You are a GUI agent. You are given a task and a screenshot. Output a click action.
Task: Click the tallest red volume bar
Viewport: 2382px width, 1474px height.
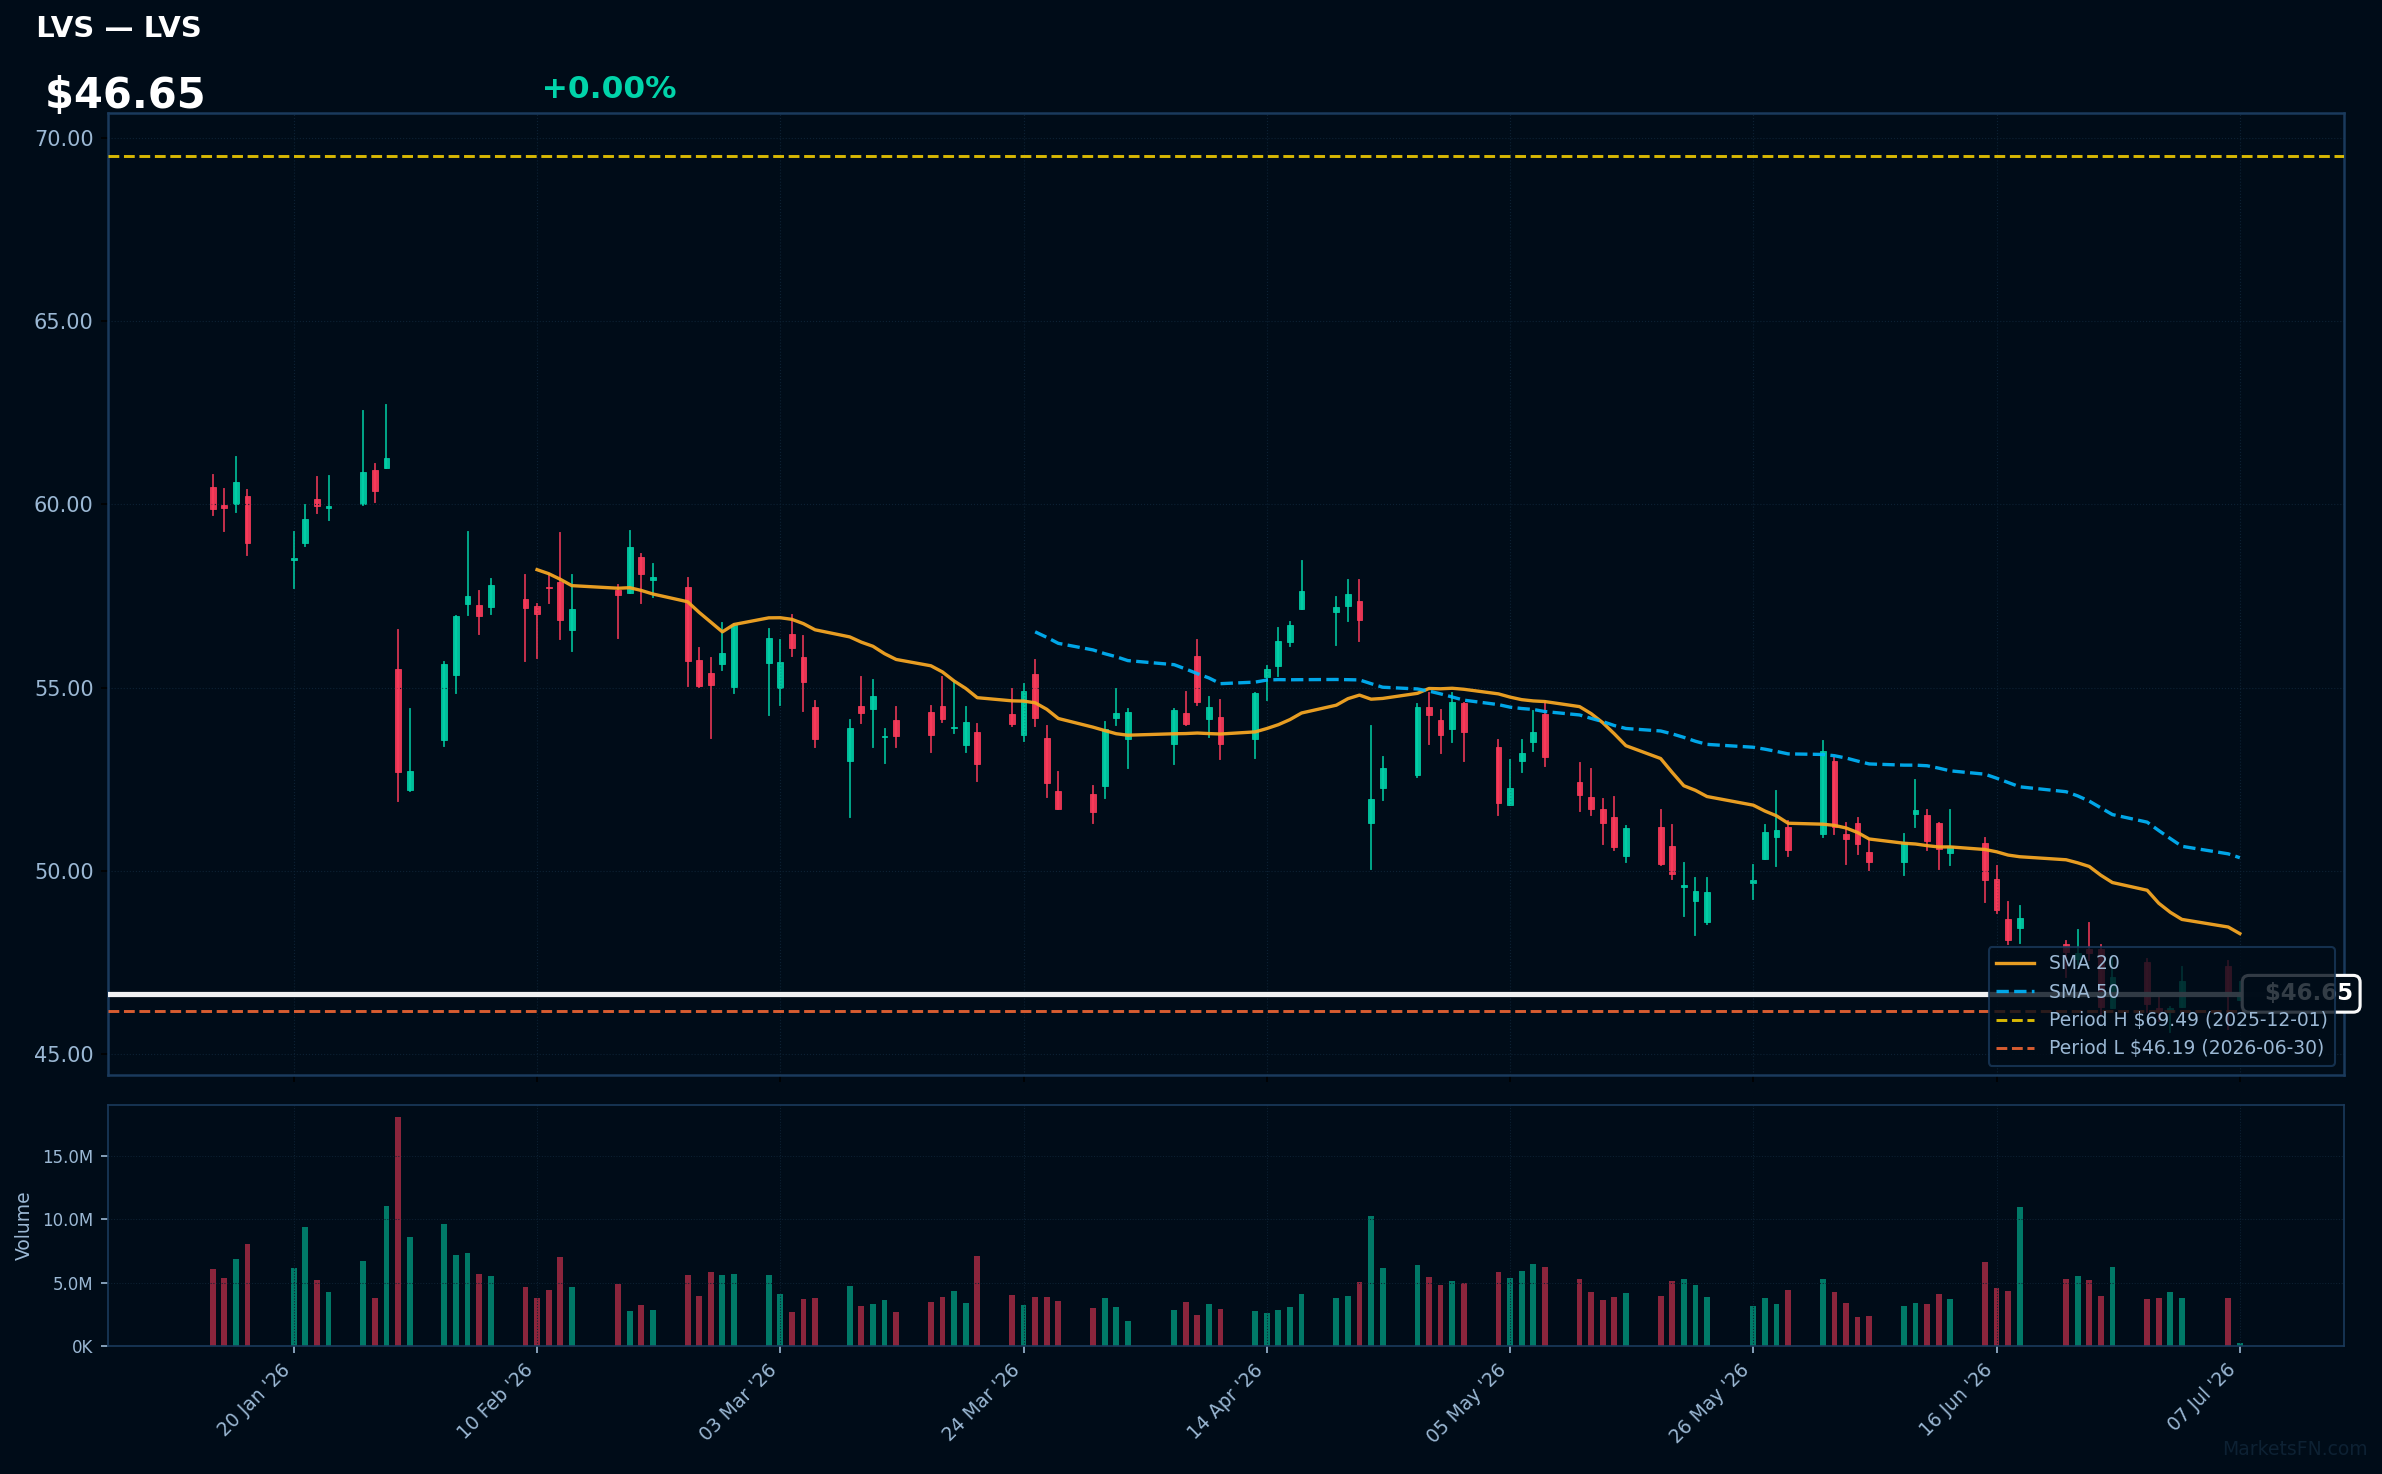click(398, 1231)
